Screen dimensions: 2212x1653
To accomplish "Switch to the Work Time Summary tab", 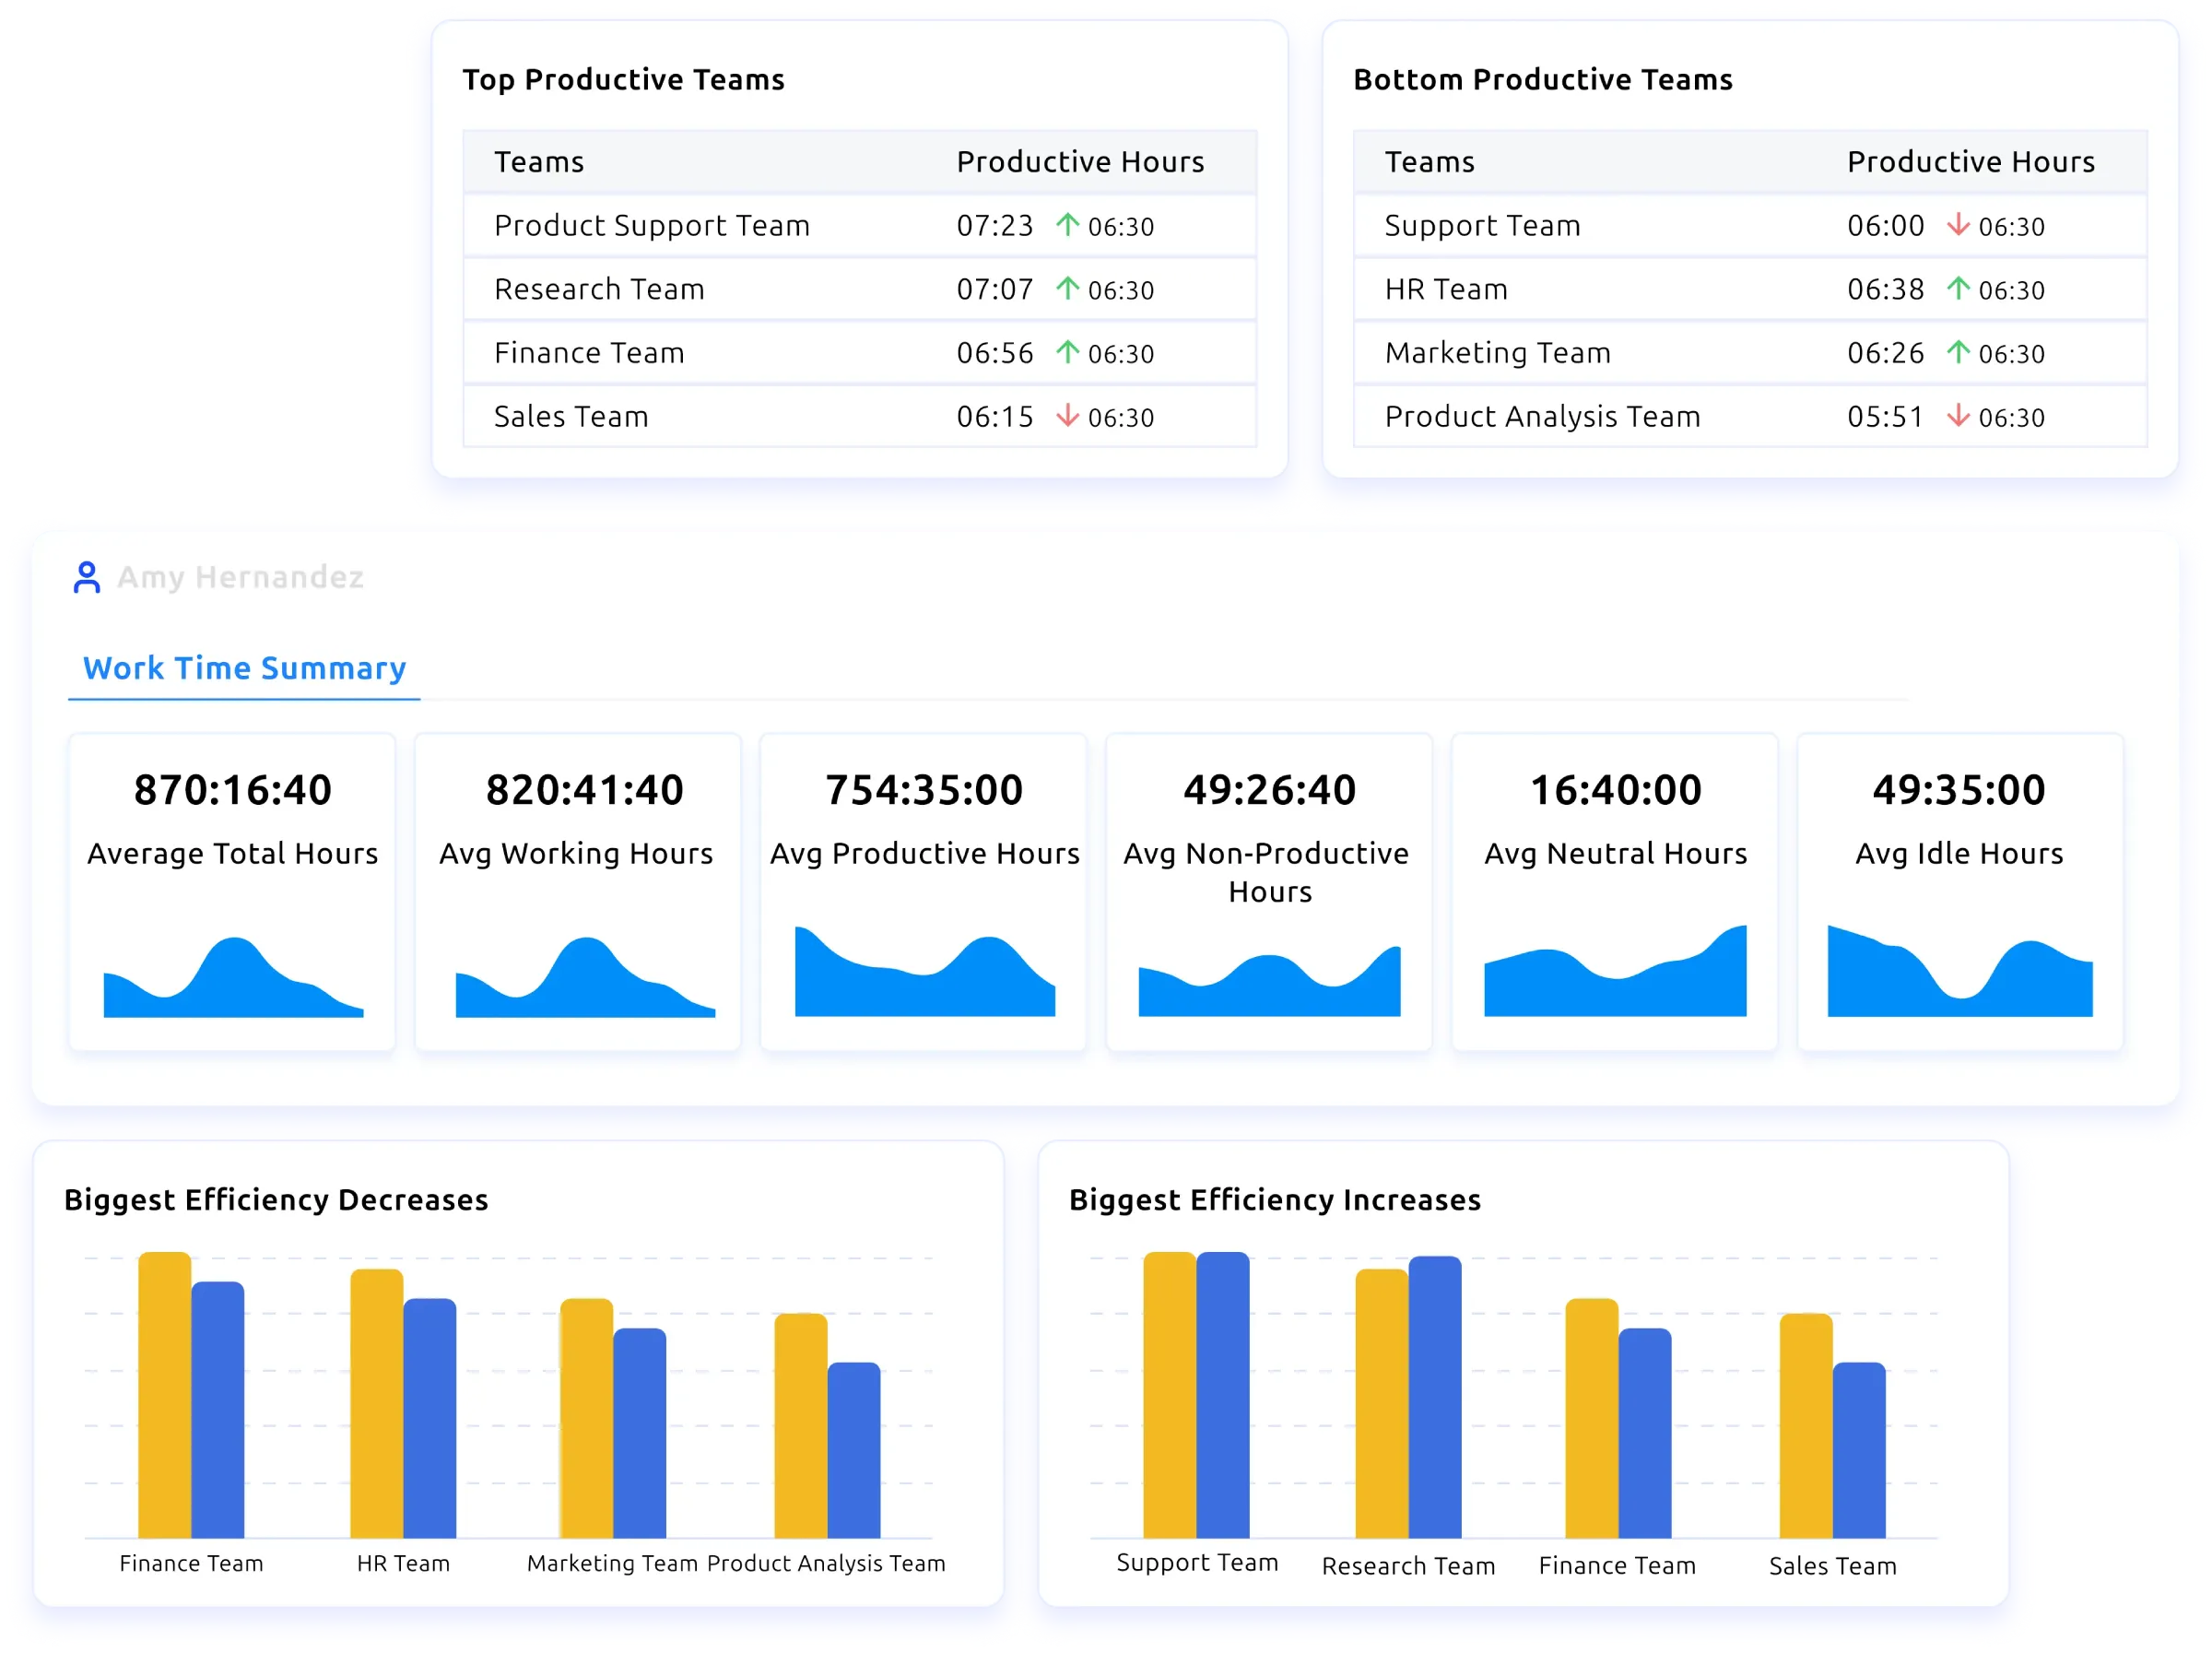I will [244, 668].
